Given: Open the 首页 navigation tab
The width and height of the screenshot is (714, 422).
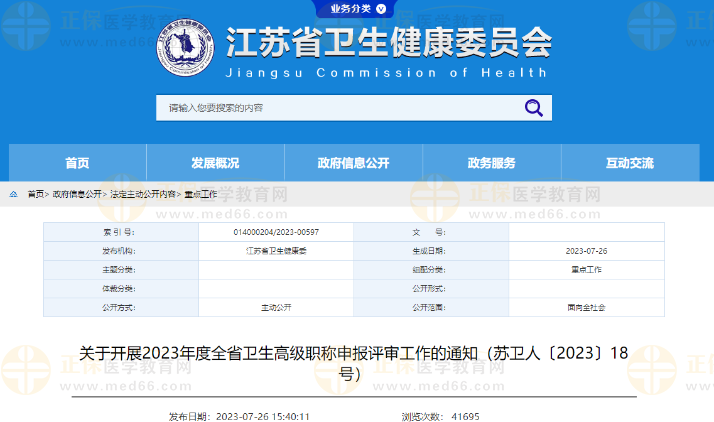Looking at the screenshot, I should coord(77,164).
